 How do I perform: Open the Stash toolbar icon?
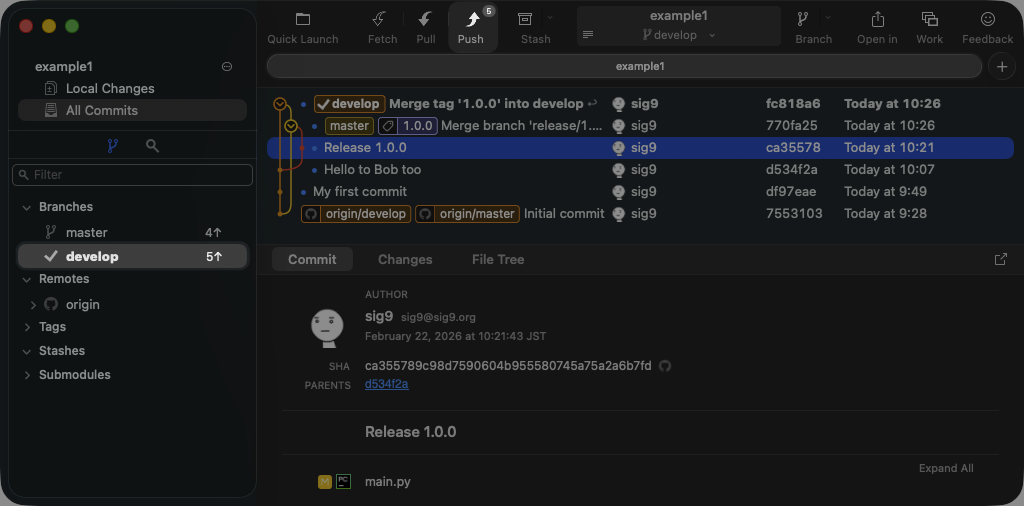525,20
